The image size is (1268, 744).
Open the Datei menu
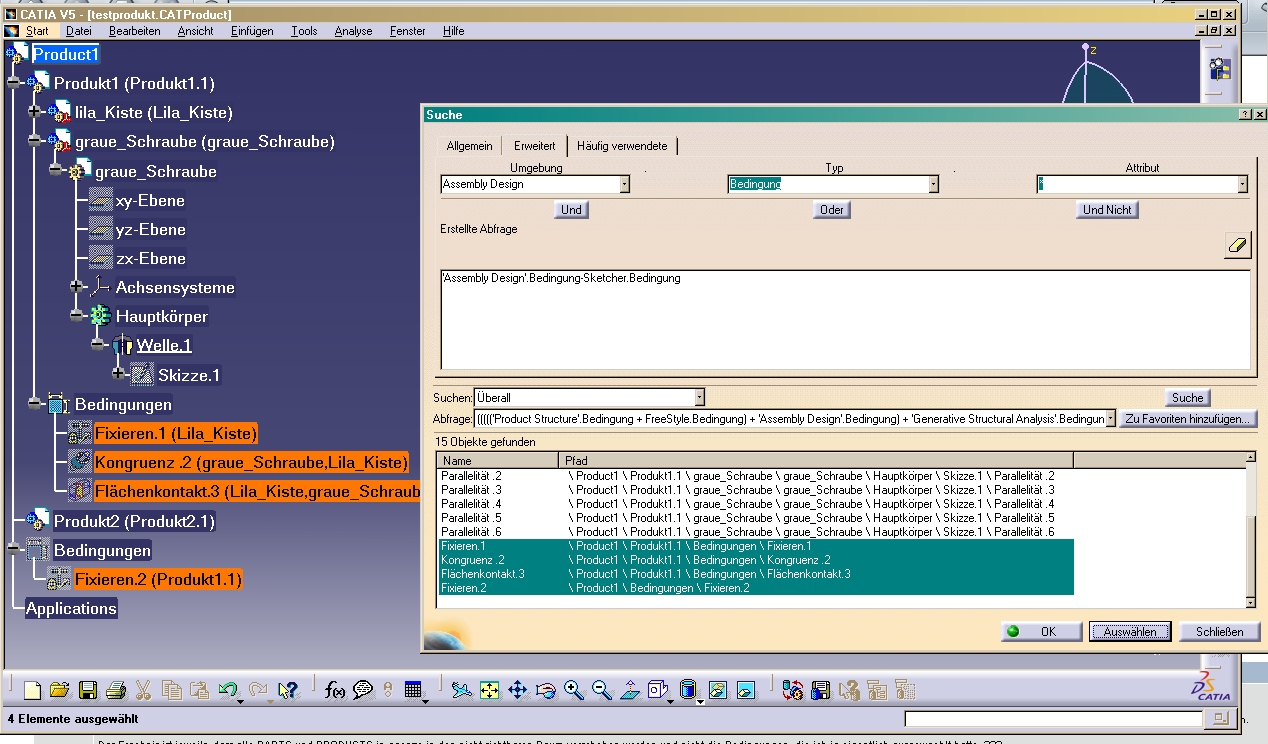coord(79,31)
